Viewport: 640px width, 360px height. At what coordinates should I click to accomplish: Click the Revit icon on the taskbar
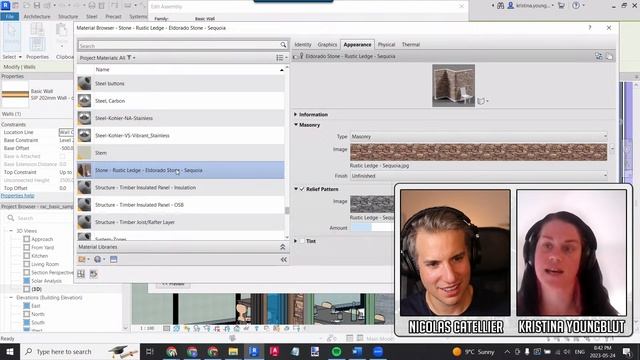click(x=253, y=351)
